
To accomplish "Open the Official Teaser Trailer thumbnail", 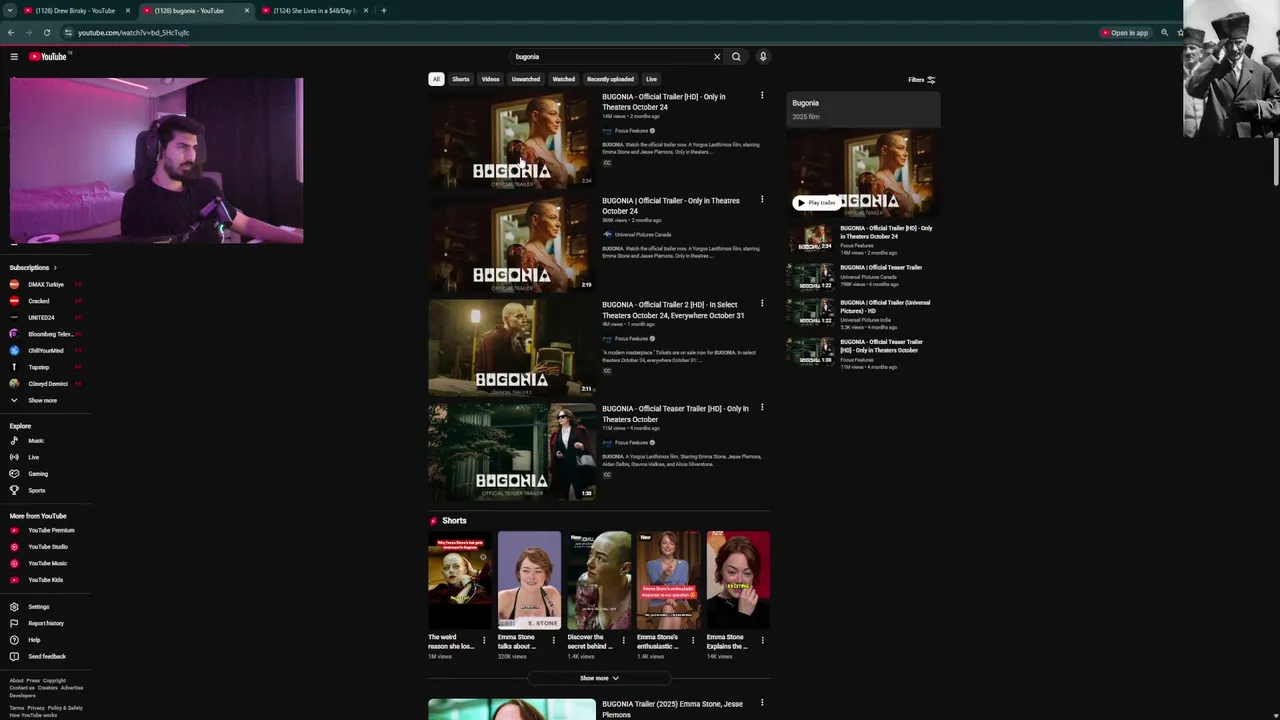I will click(512, 452).
